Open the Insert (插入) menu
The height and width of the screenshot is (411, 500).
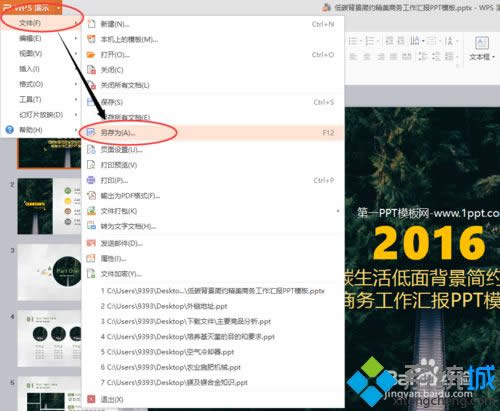[40, 69]
